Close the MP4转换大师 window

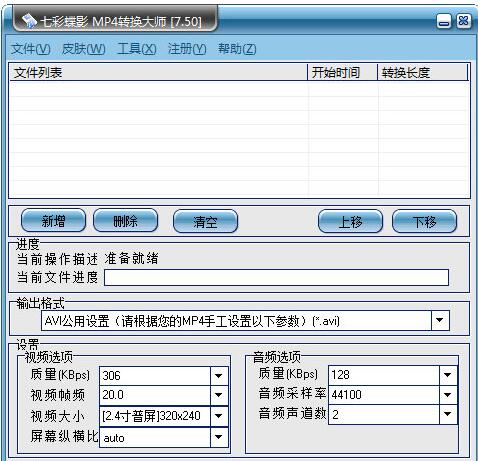coord(464,21)
